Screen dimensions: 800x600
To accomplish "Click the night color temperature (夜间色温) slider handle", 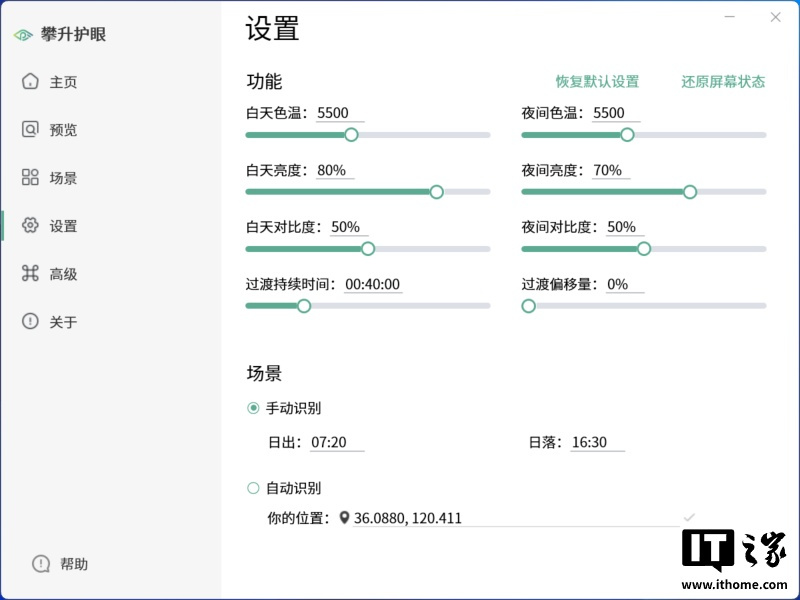I will 627,135.
